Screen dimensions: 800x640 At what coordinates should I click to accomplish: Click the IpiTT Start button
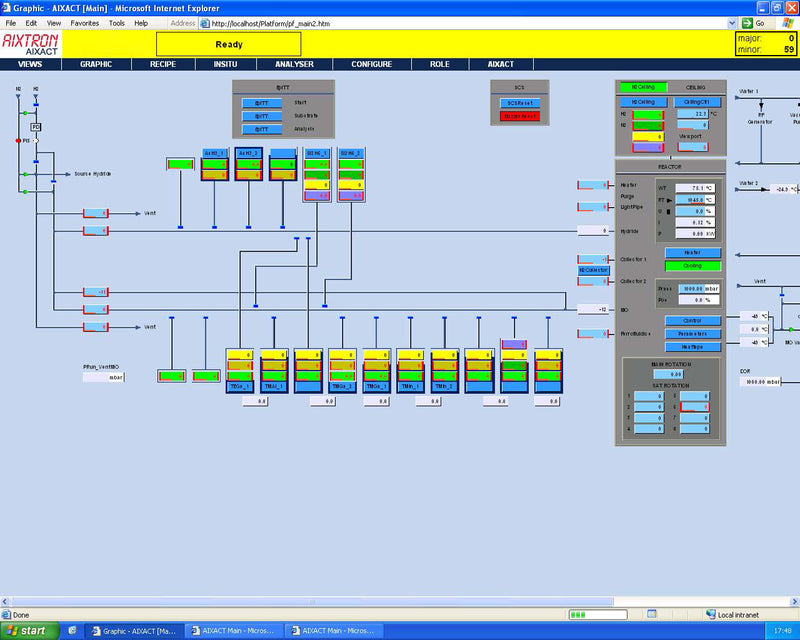point(260,101)
